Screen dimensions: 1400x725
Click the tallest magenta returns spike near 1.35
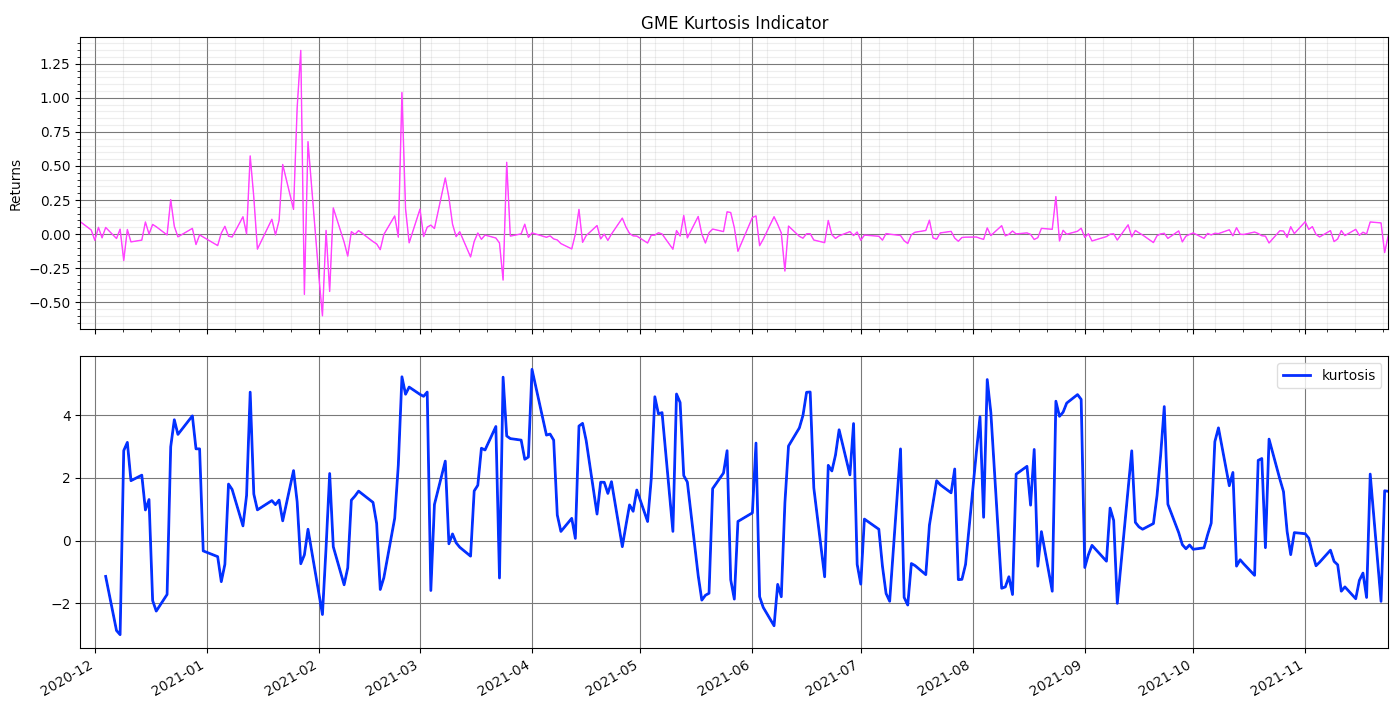coord(300,52)
